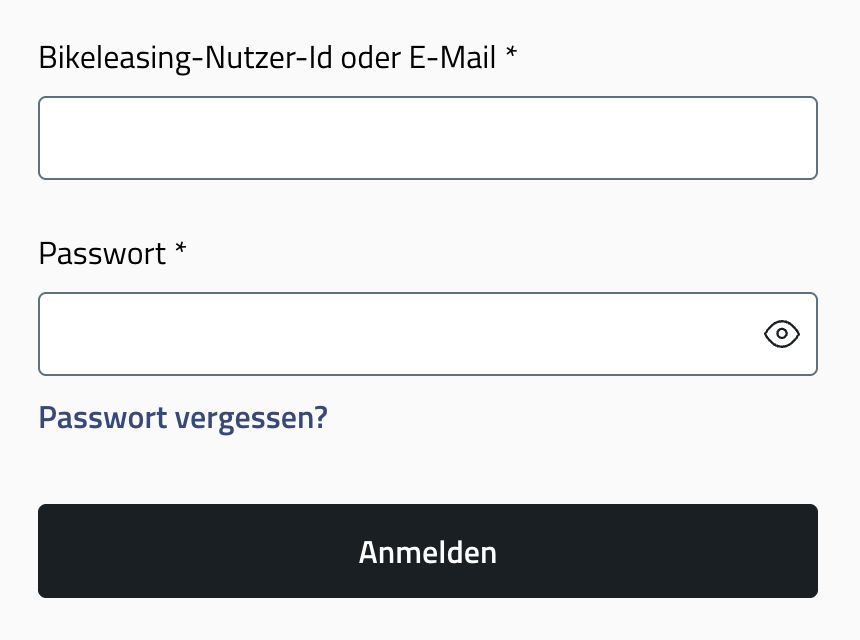The width and height of the screenshot is (860, 640).
Task: Follow the blue forgotten password link
Action: coord(183,418)
